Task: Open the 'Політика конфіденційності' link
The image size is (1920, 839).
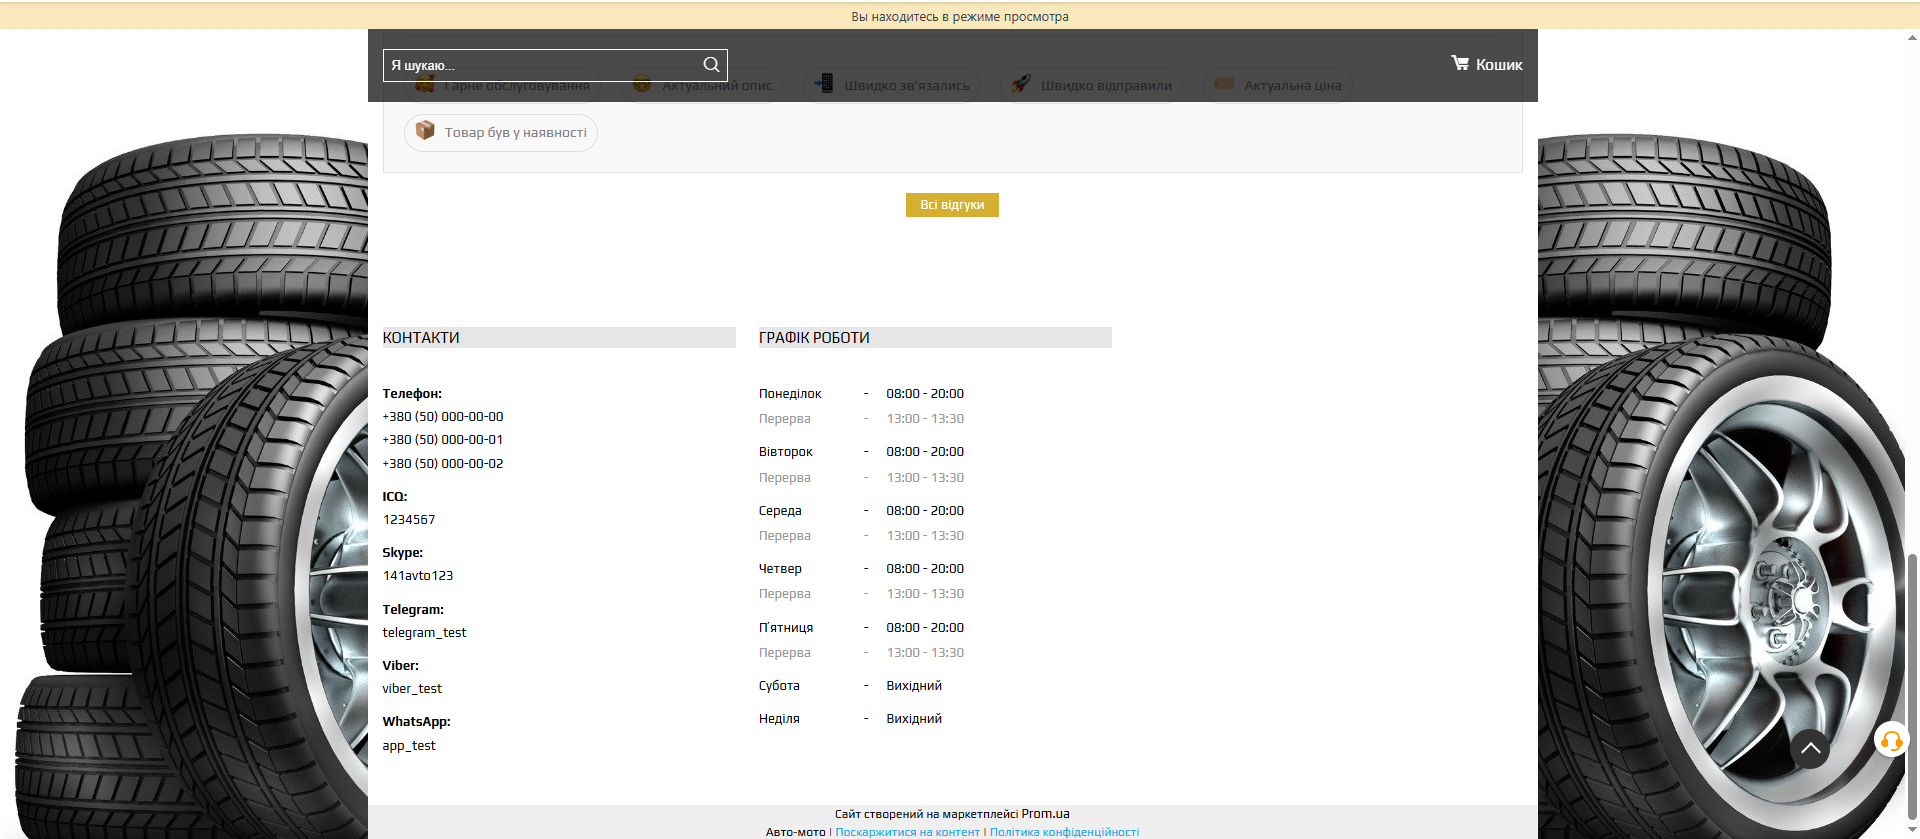Action: pos(1064,832)
